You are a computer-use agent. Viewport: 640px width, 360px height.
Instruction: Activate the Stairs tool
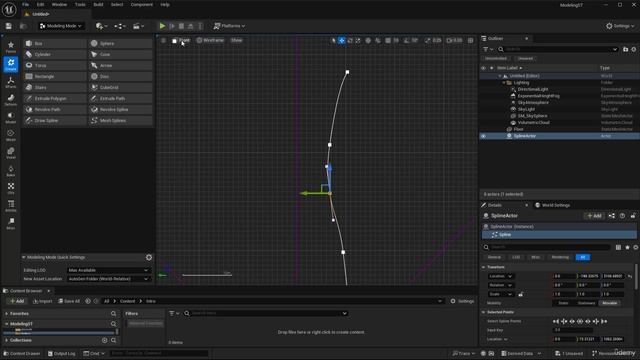(x=55, y=87)
